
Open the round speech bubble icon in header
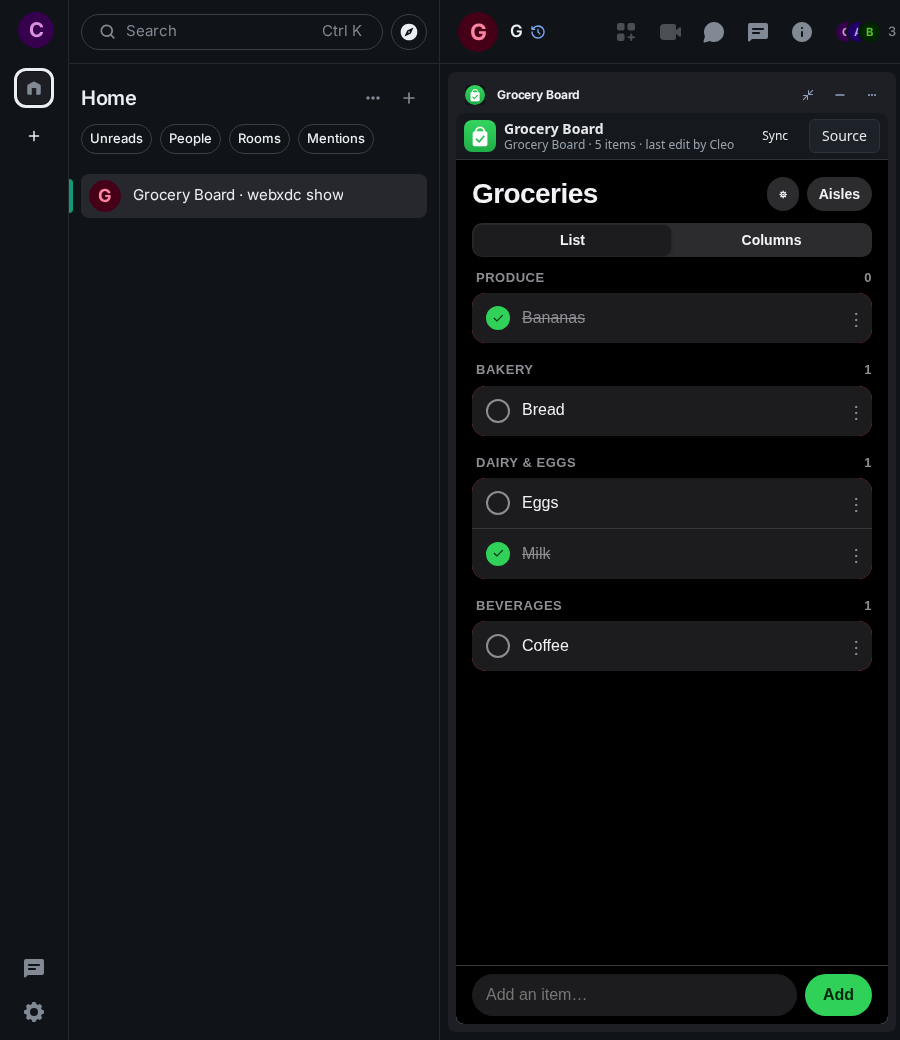click(714, 32)
